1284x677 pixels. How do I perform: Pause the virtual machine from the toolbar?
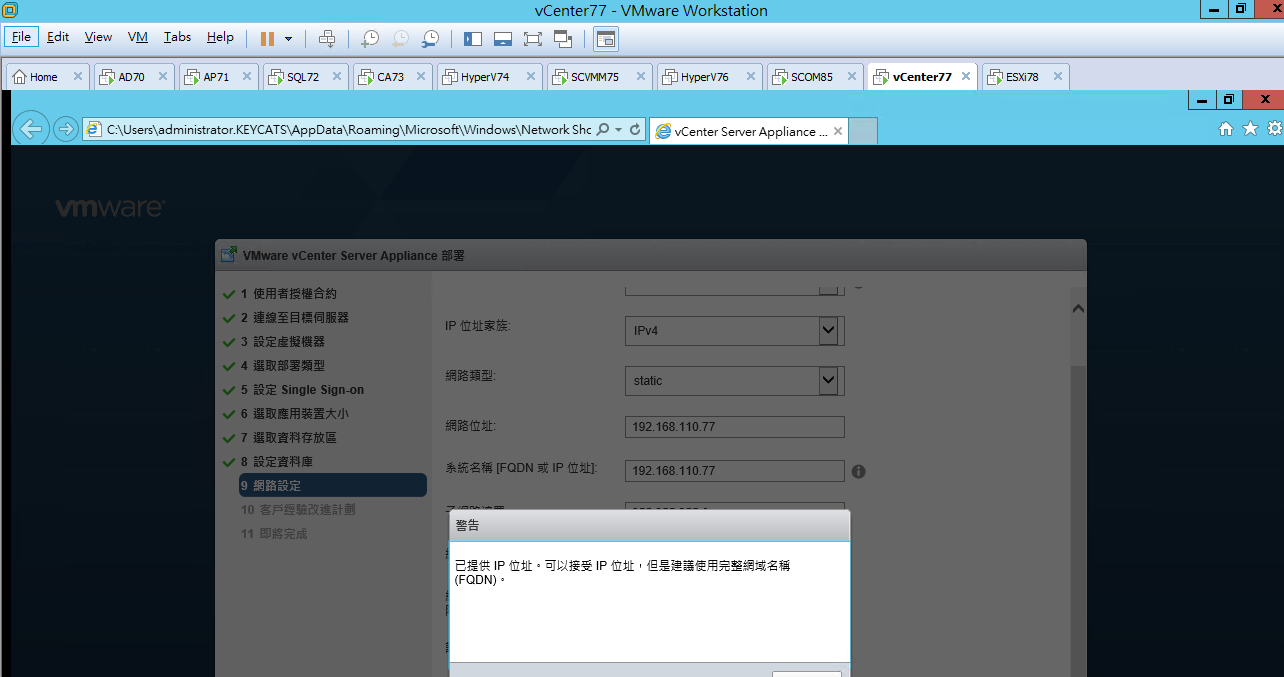pyautogui.click(x=267, y=38)
